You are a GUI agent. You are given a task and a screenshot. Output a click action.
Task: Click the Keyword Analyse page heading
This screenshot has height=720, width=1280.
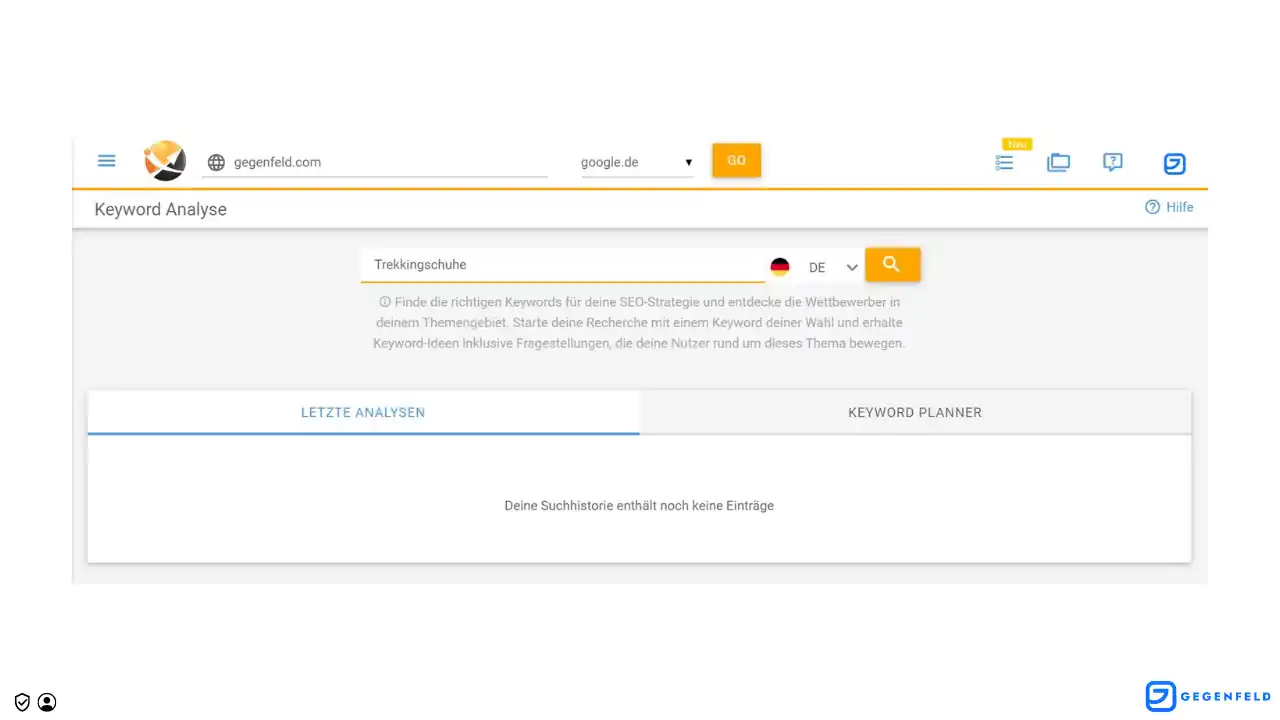160,209
